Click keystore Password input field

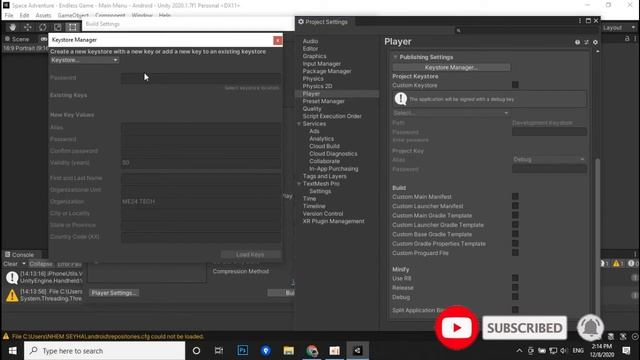pos(200,78)
